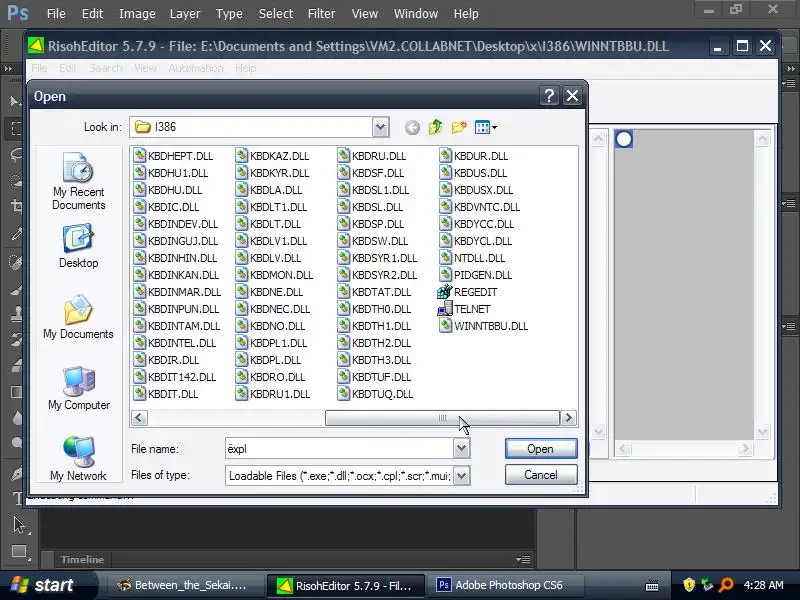This screenshot has height=600, width=800.
Task: Select Photoshop Path Selection arrow tool
Action: click(19, 524)
